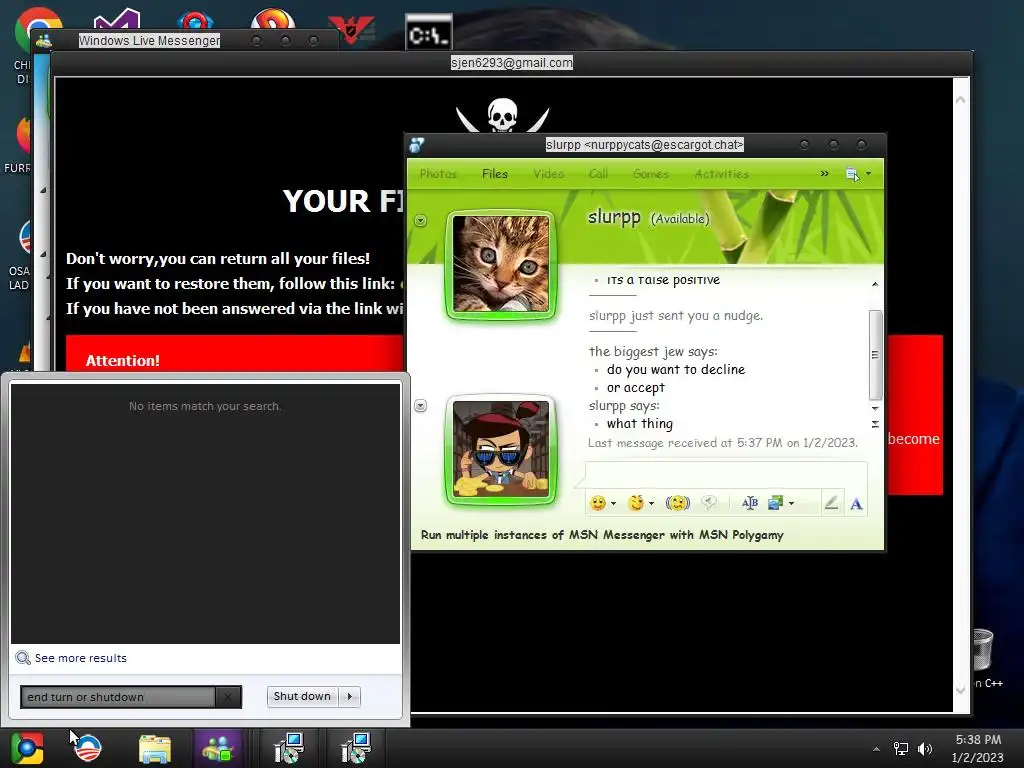Open the Messenger taskbar button
Screen dimensions: 1024x768
tap(218, 748)
